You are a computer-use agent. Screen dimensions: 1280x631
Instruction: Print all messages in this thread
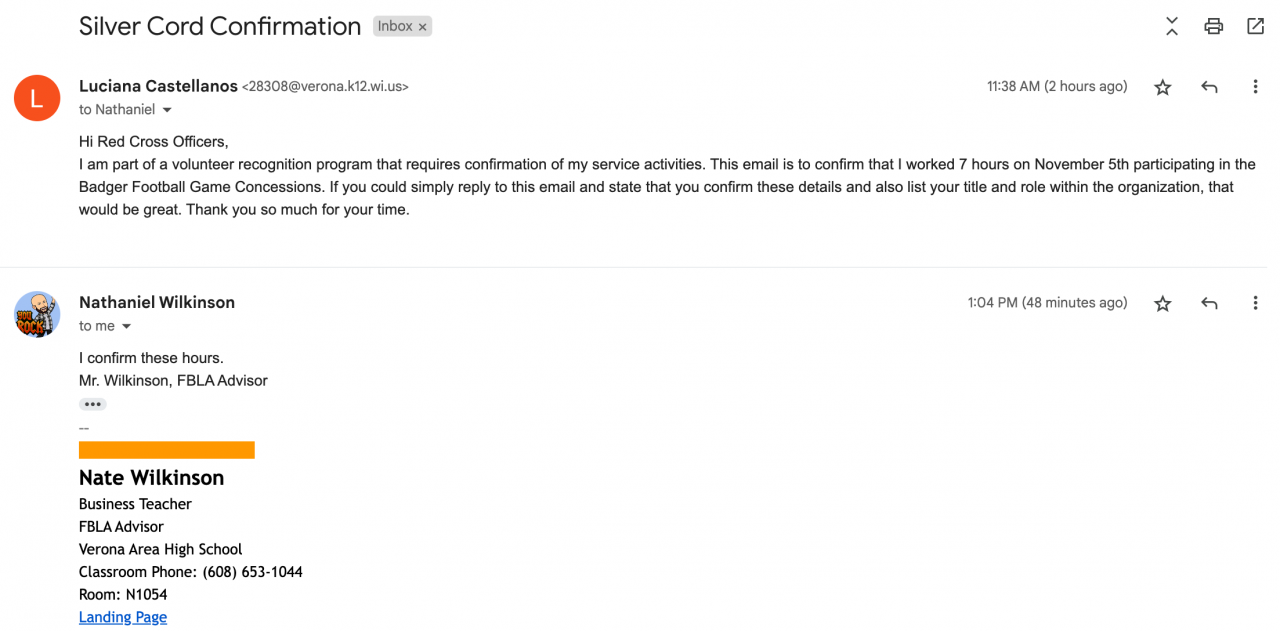pyautogui.click(x=1213, y=27)
